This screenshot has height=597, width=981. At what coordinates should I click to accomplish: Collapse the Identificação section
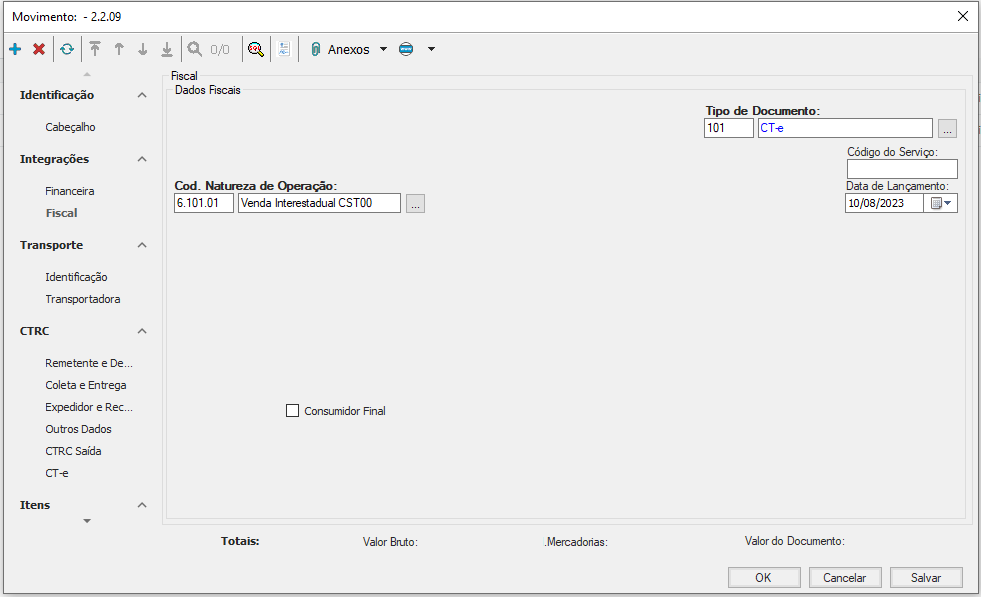142,95
